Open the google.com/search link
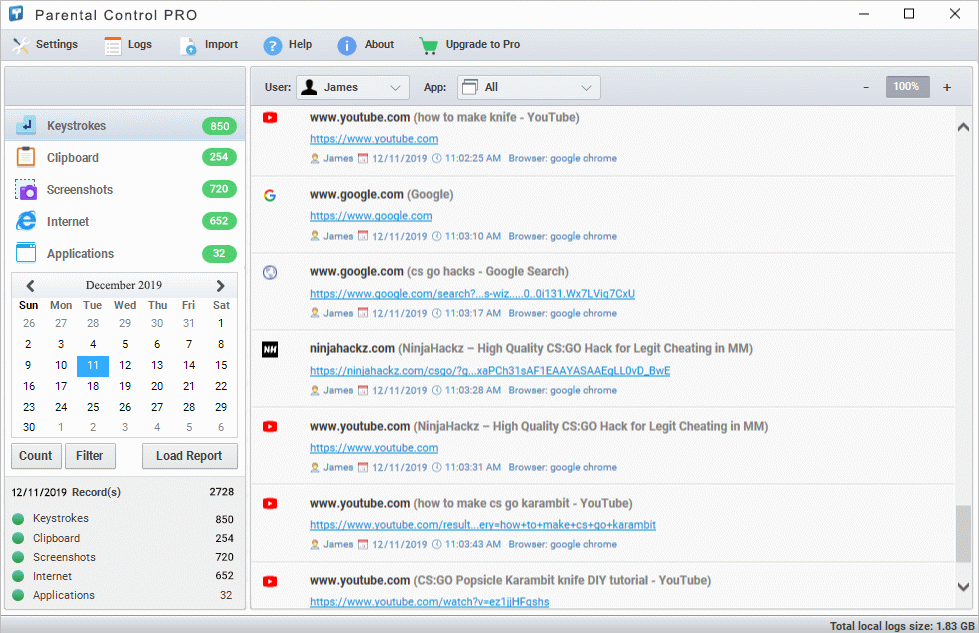This screenshot has width=979, height=633. tap(473, 293)
